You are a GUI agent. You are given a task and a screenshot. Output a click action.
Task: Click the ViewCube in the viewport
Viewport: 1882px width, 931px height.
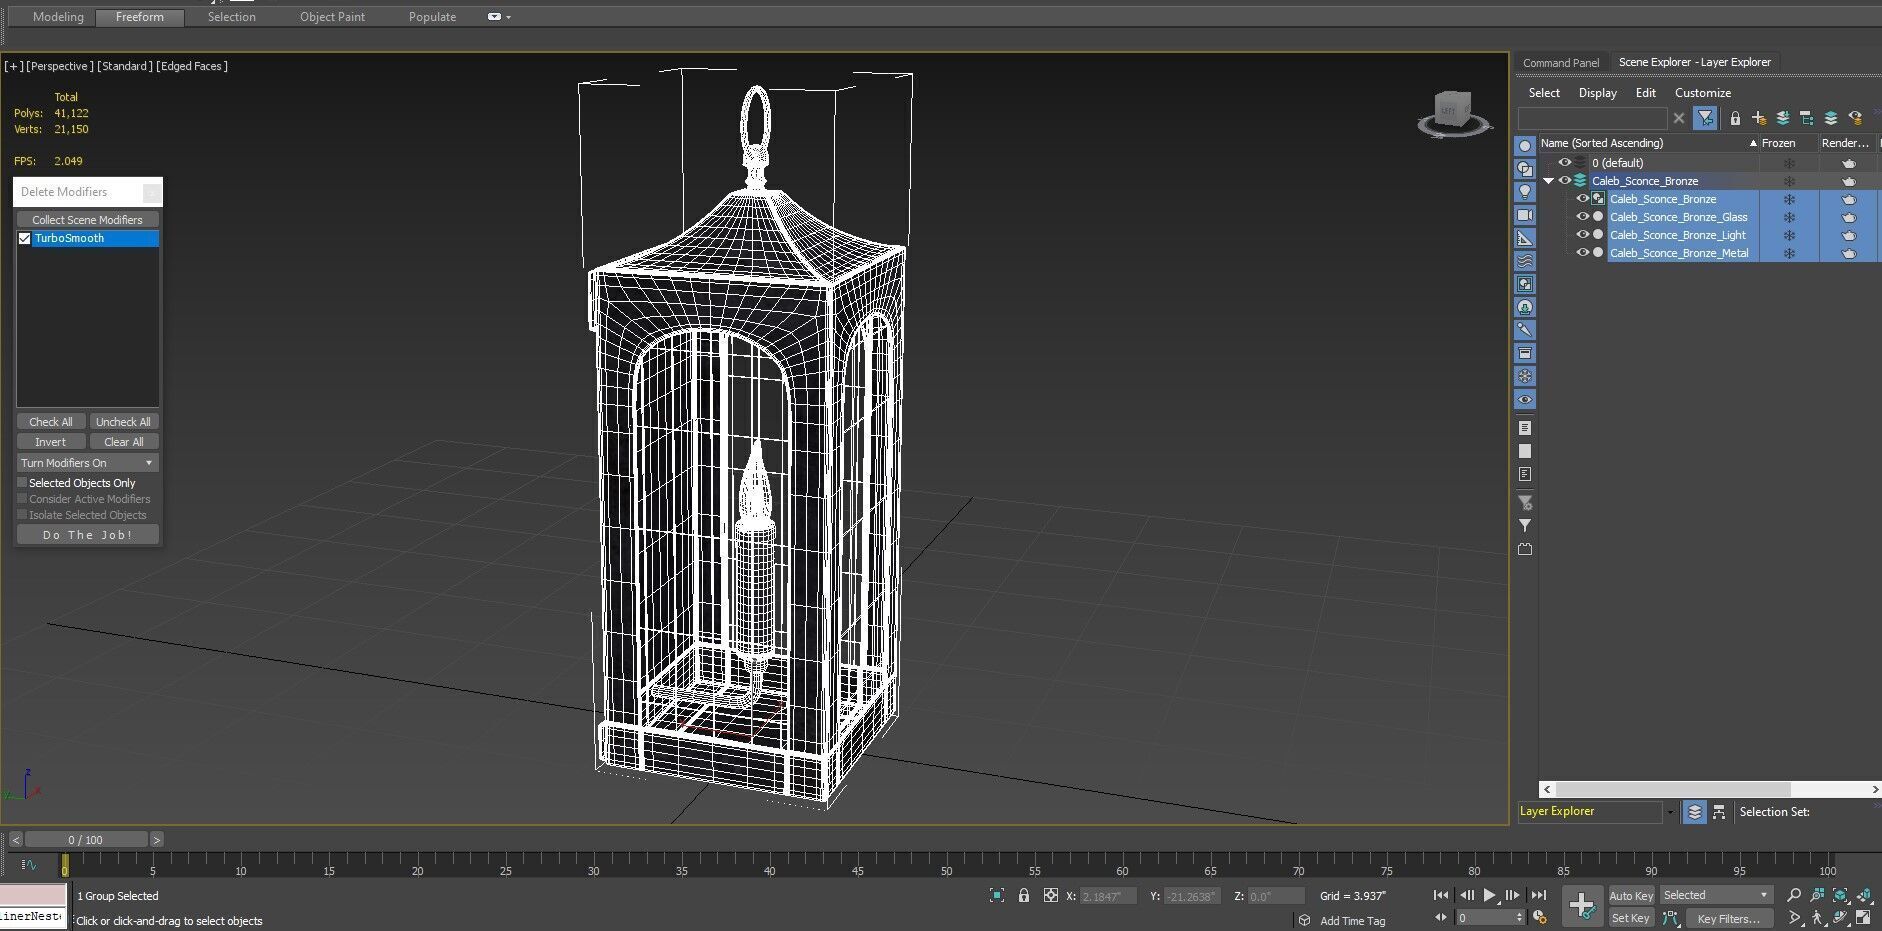(x=1454, y=111)
